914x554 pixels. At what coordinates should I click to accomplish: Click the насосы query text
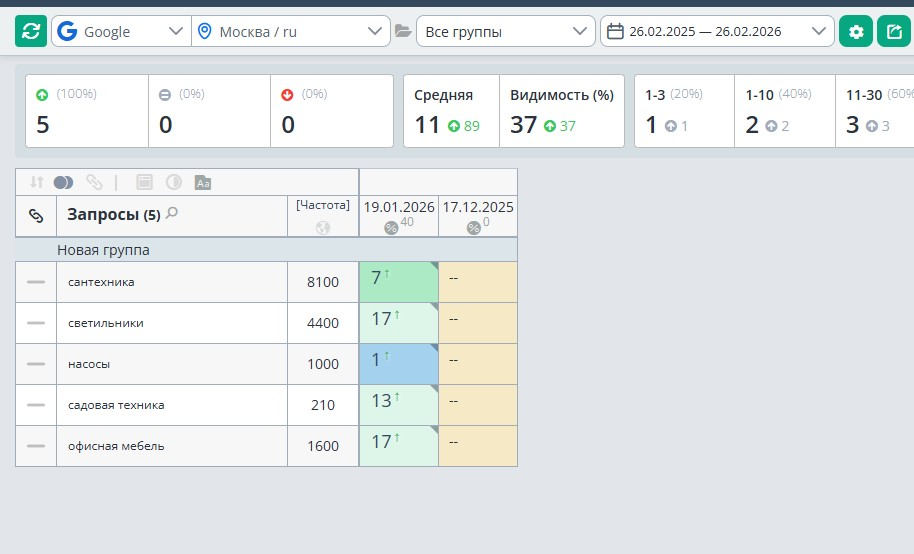[x=89, y=364]
